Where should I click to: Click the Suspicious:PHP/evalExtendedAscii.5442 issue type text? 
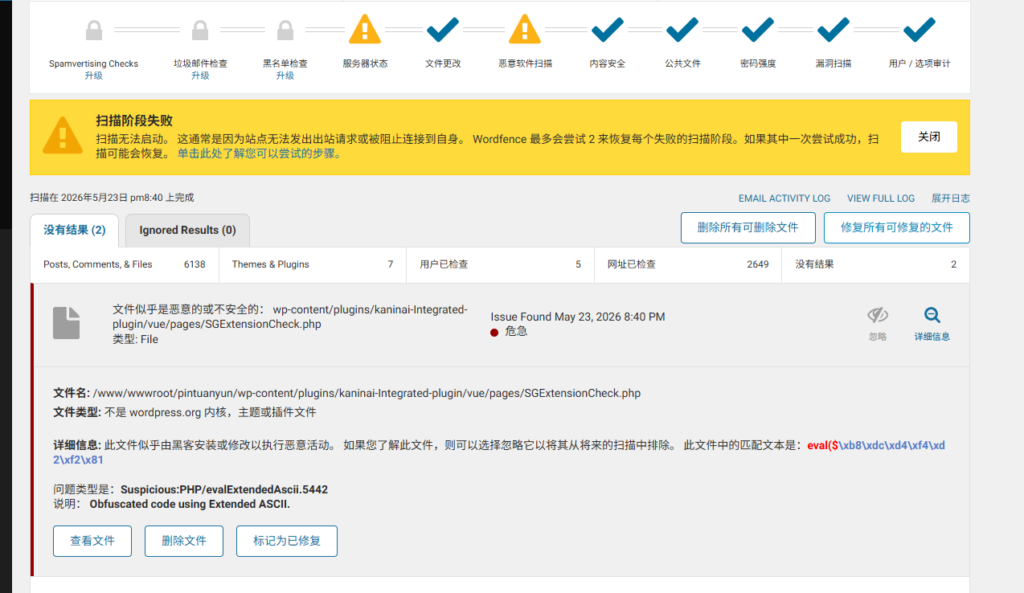point(224,490)
